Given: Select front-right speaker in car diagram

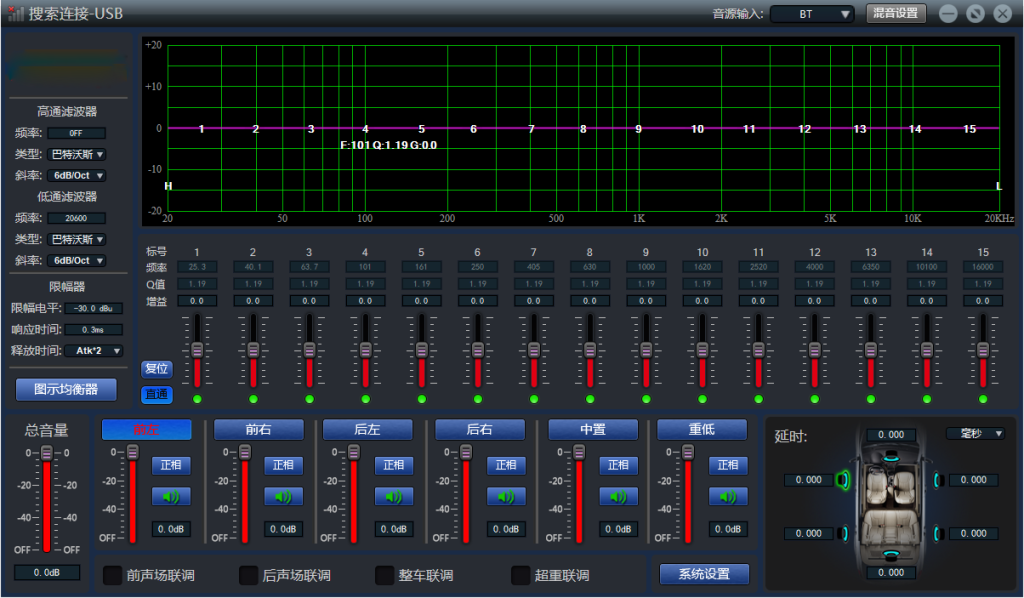Looking at the screenshot, I should click(x=937, y=480).
